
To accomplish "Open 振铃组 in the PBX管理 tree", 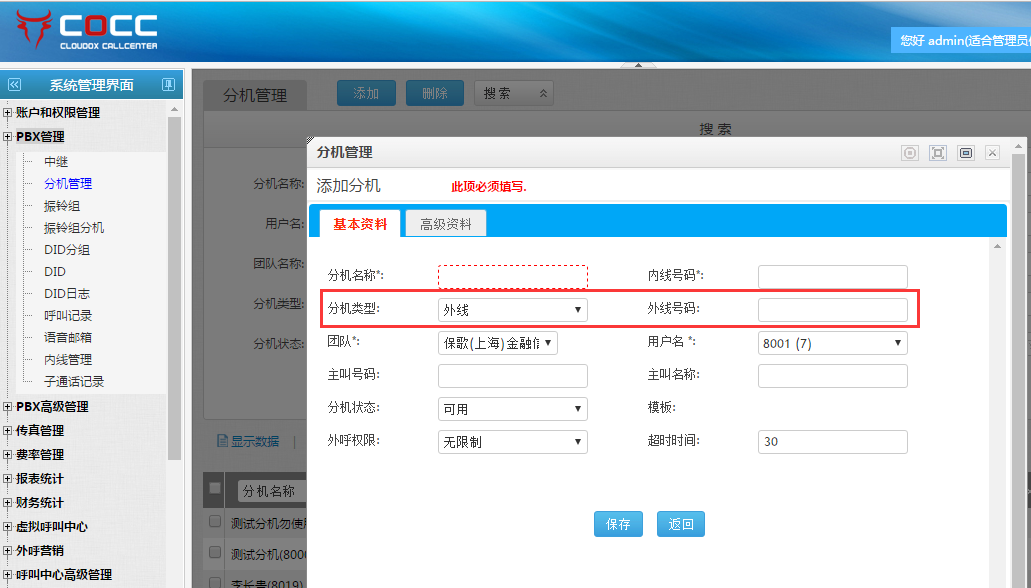I will [62, 206].
